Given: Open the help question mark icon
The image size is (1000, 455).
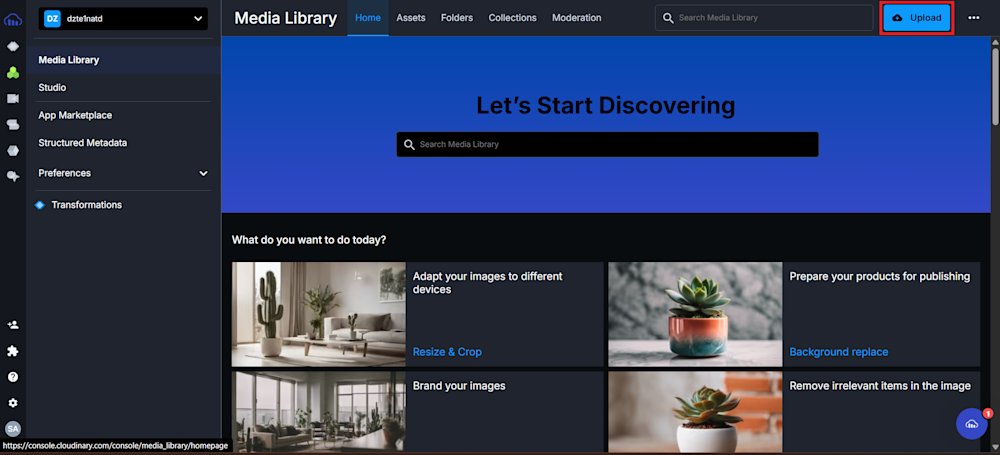Looking at the screenshot, I should coord(13,377).
